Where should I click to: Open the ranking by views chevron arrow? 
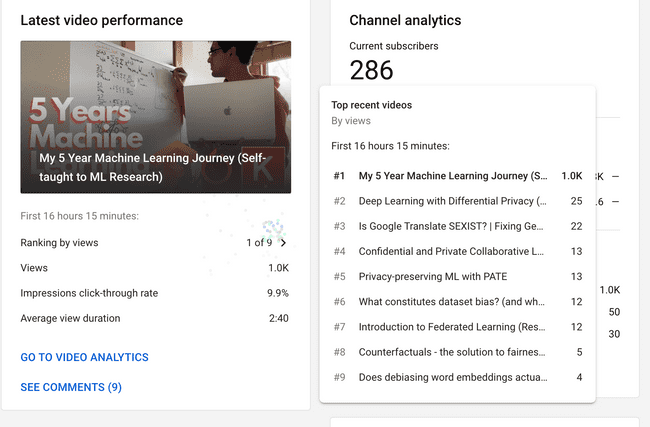(283, 243)
